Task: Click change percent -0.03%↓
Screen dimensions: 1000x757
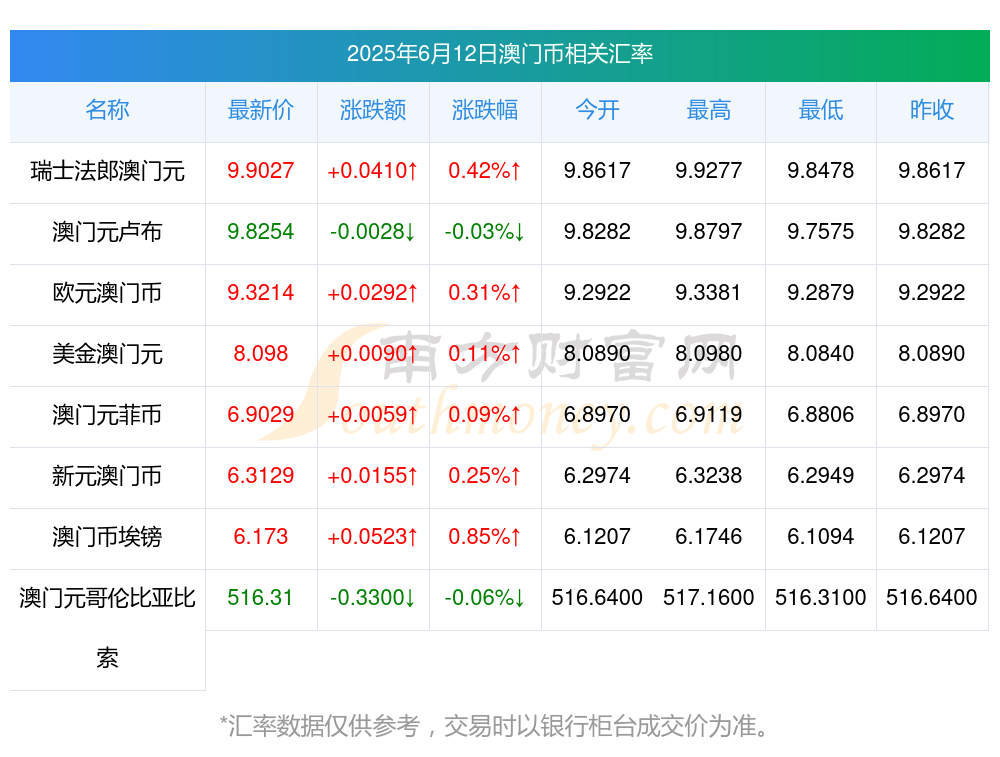Action: coord(485,232)
